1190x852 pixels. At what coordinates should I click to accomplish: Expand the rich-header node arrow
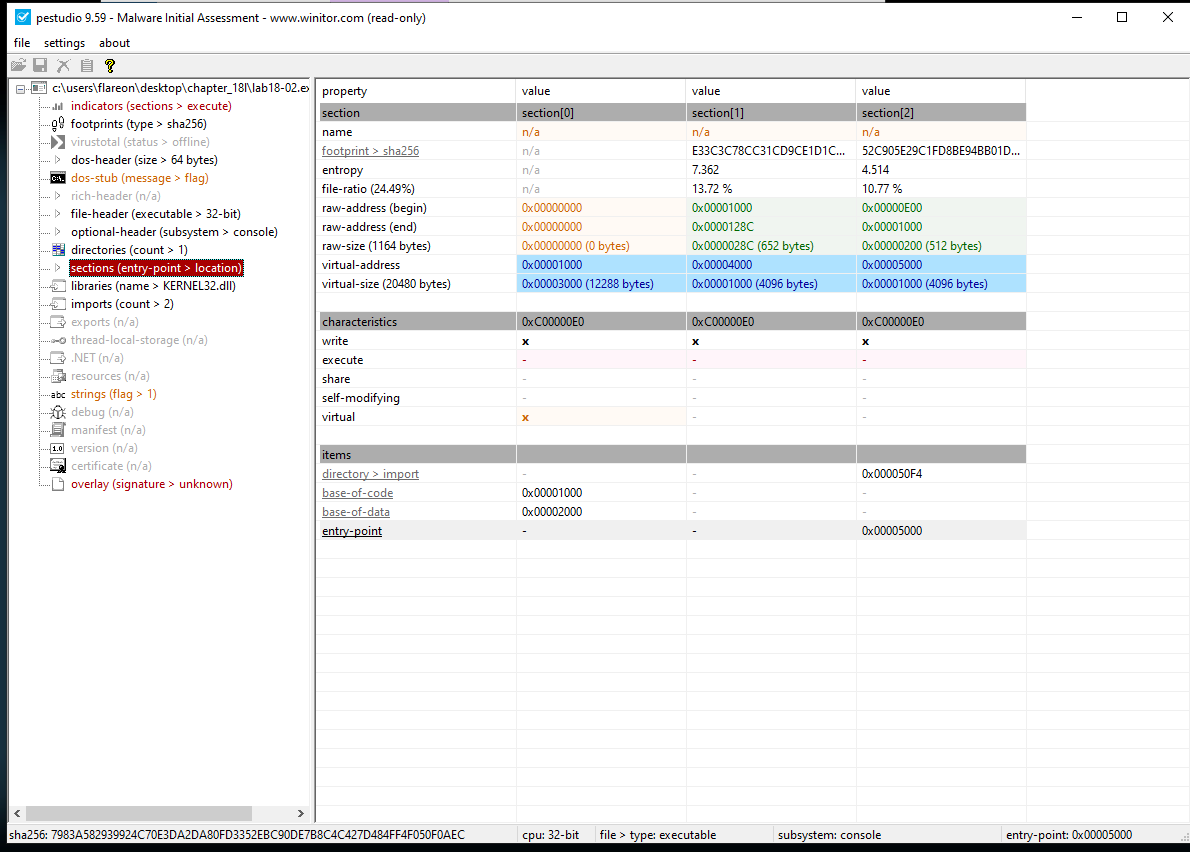(x=58, y=196)
